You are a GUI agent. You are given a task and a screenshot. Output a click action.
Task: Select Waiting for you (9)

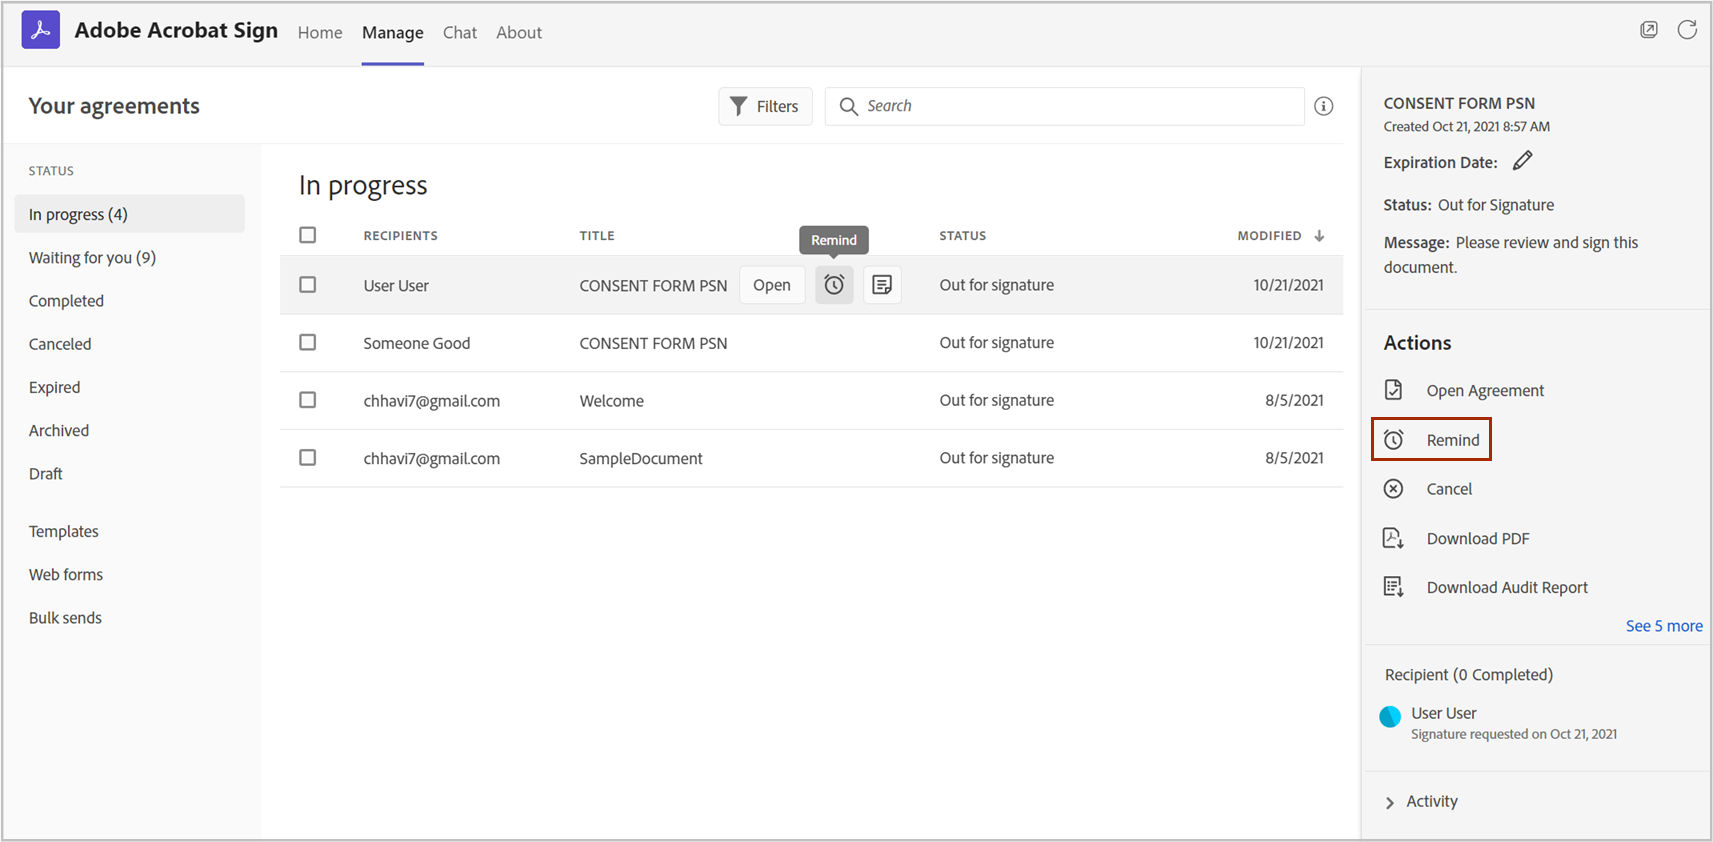(92, 258)
